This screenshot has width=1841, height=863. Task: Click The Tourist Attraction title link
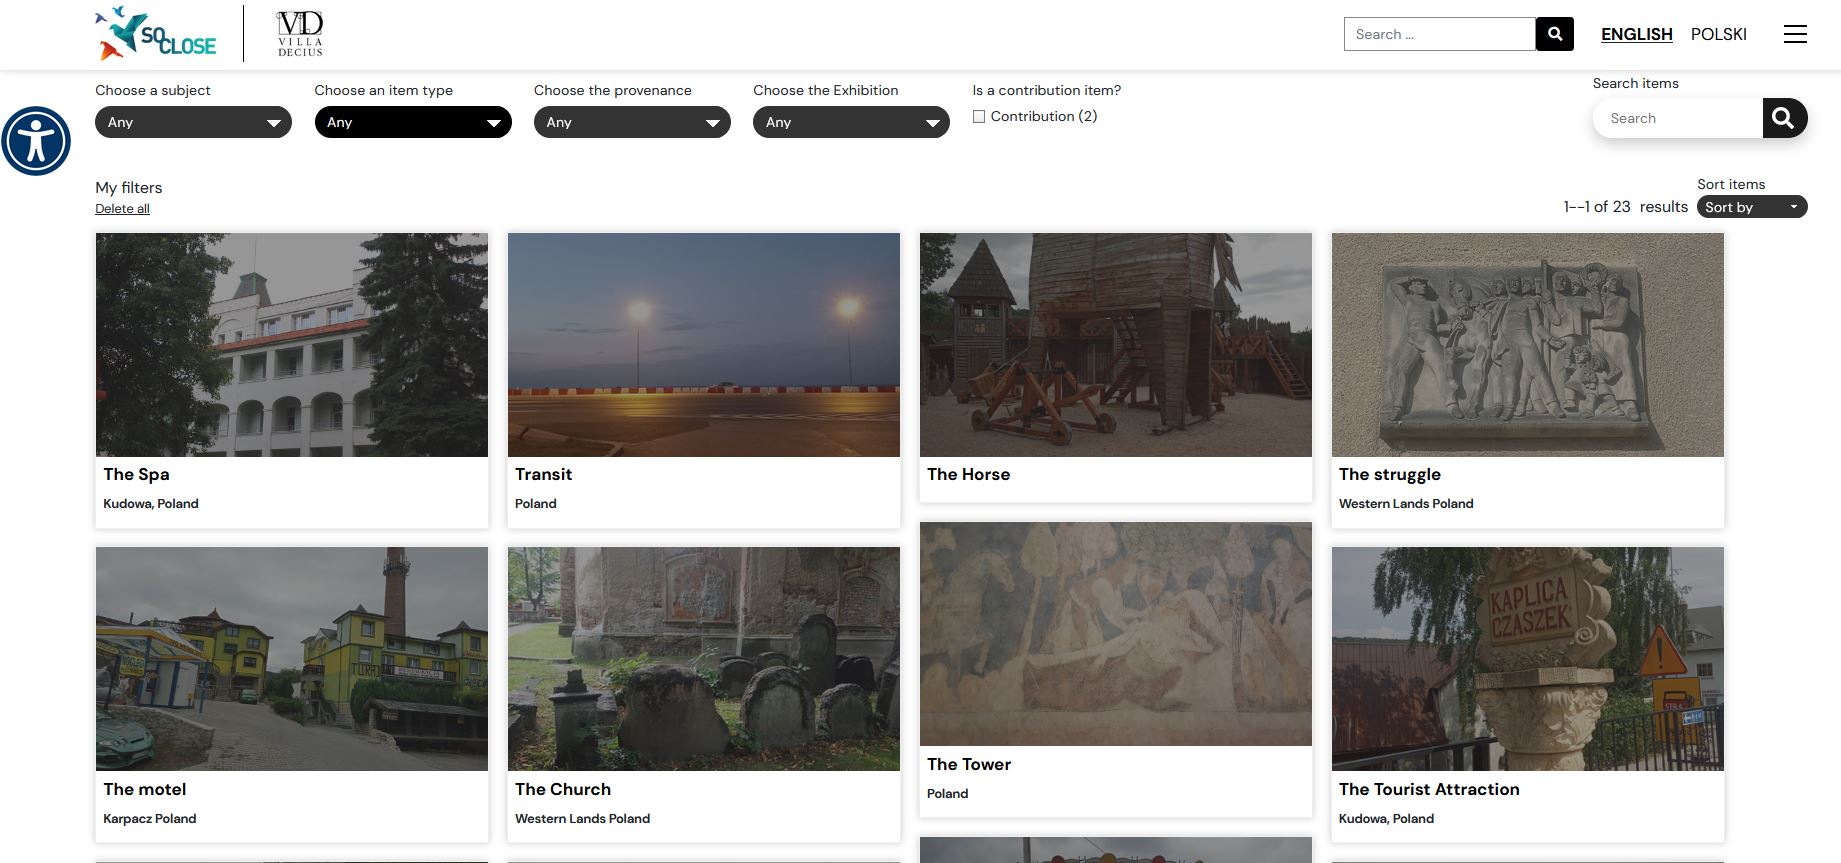1429,789
